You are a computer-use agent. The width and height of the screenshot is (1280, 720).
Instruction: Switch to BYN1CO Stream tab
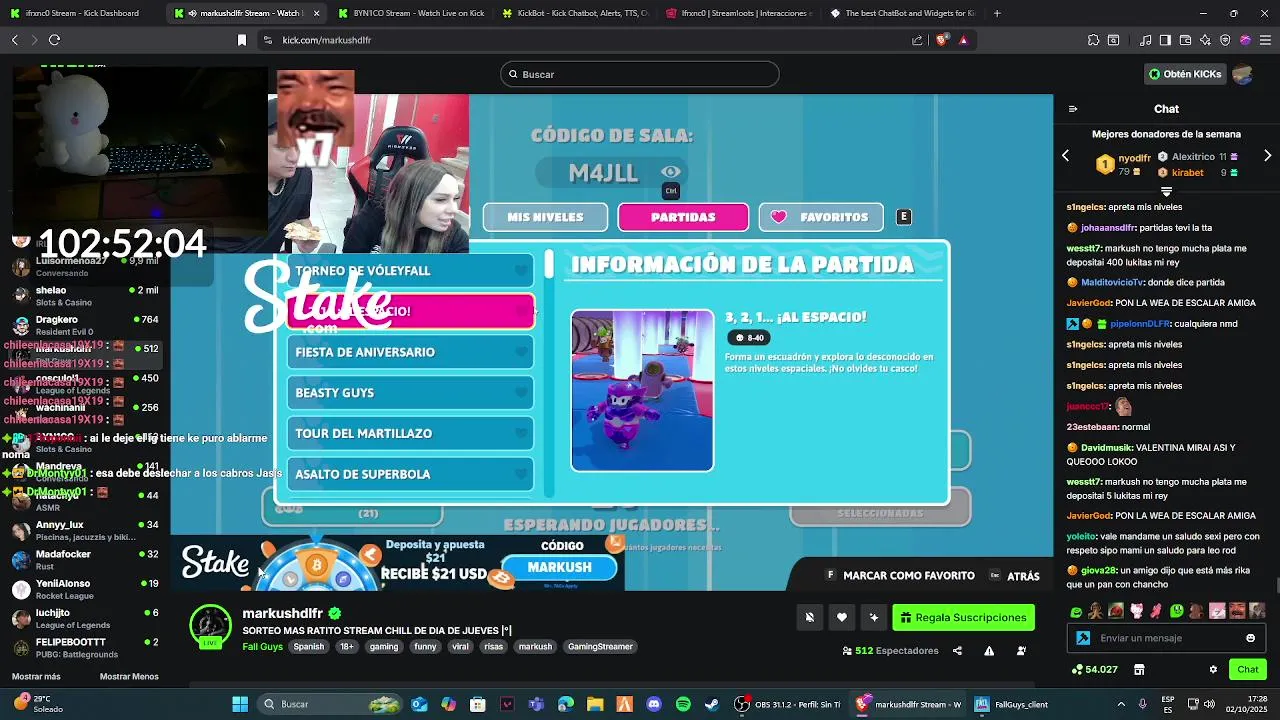pyautogui.click(x=411, y=13)
